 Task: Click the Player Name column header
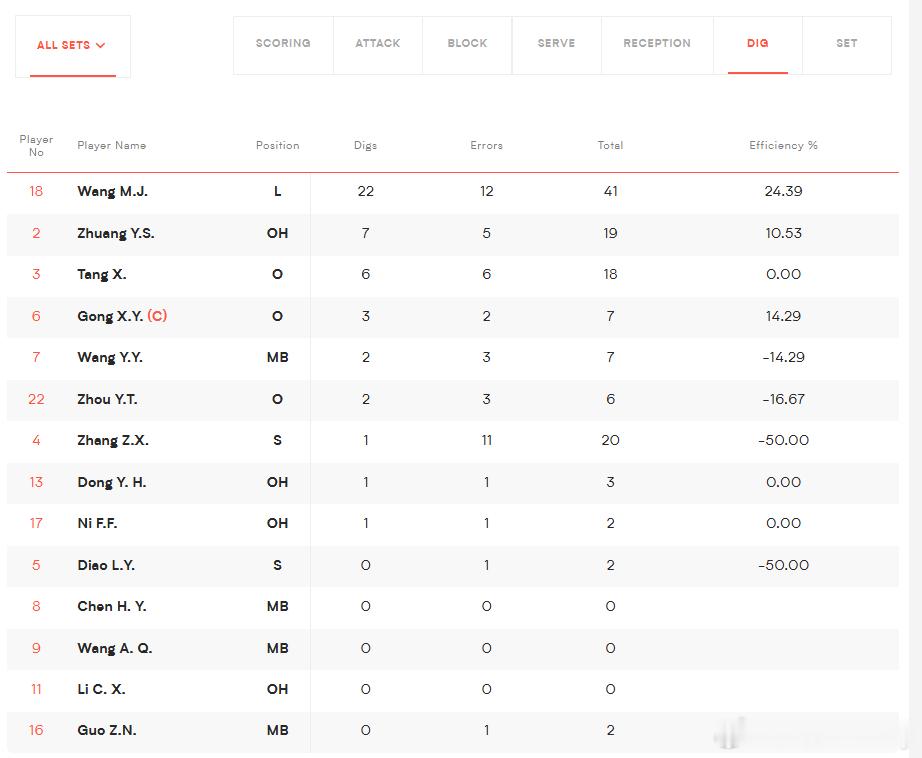[x=112, y=145]
